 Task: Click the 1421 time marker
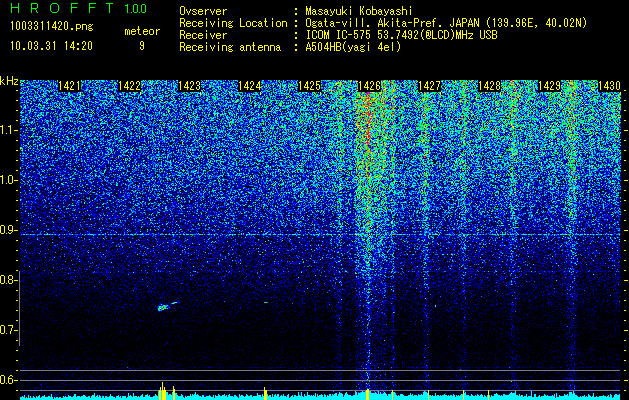click(x=69, y=86)
